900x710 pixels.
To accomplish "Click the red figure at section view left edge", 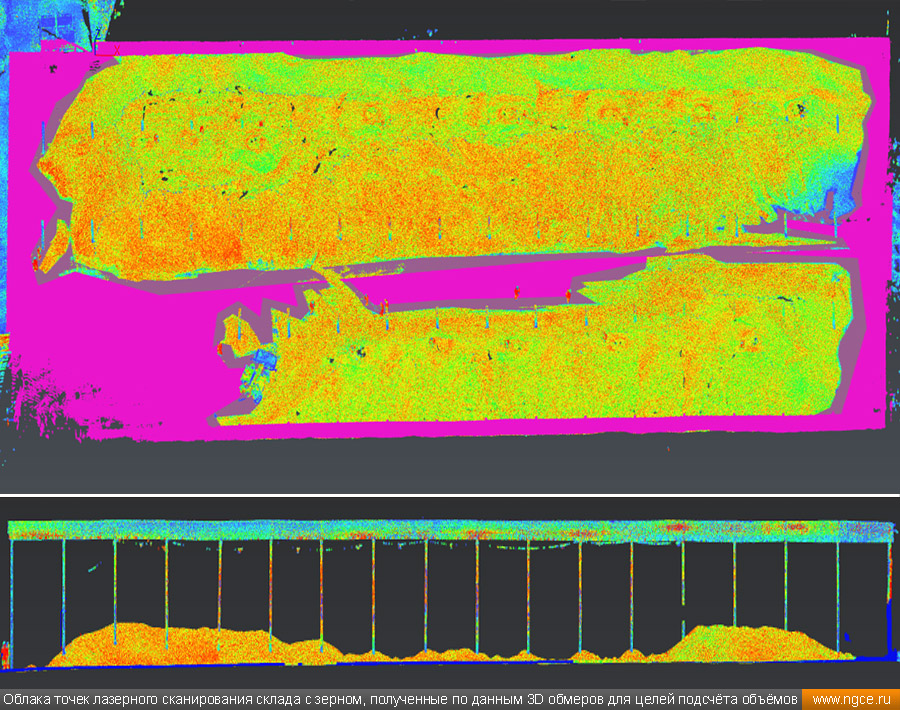I will (x=6, y=654).
